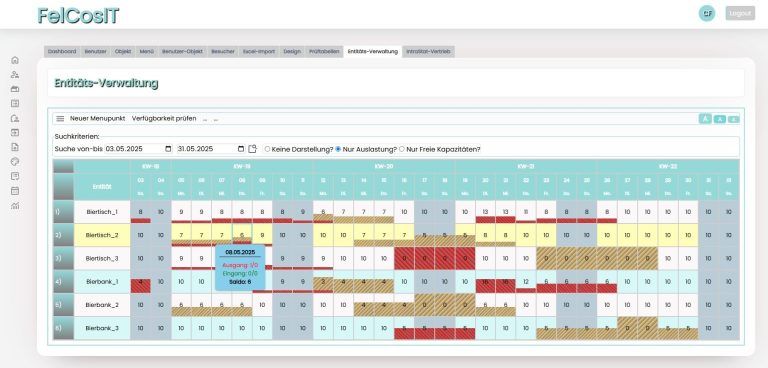Select the Biertisch_2 entity row label

click(102, 235)
